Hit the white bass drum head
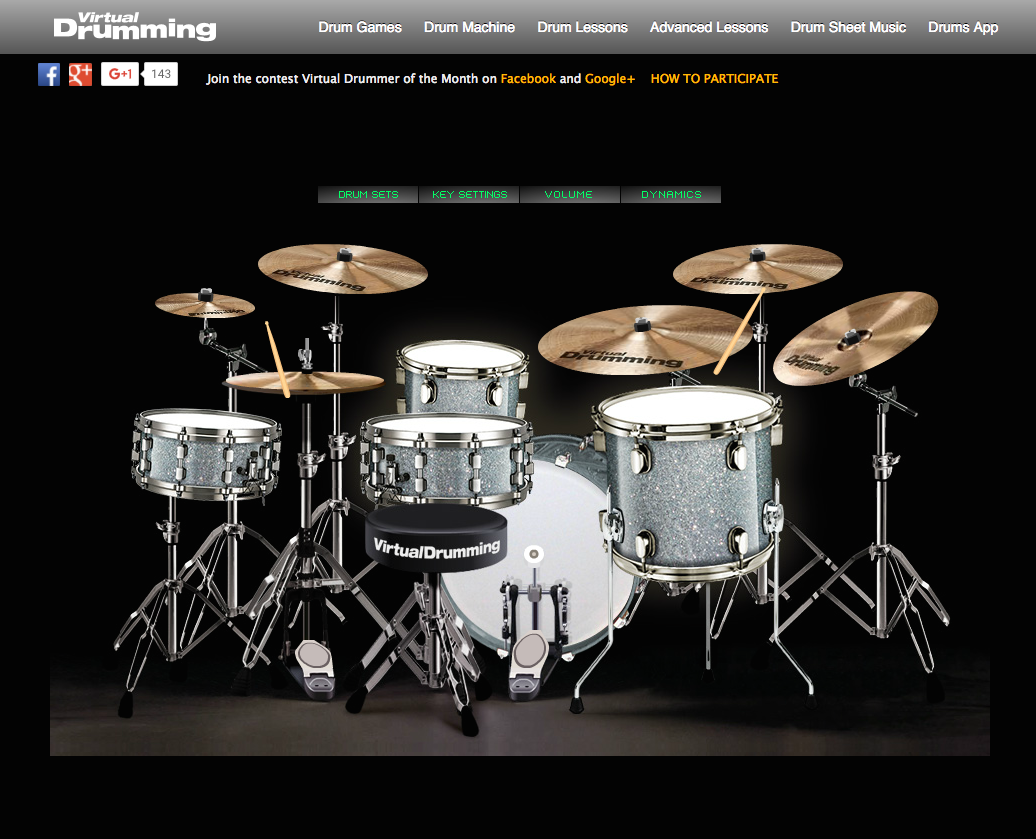This screenshot has height=839, width=1036. (x=562, y=522)
